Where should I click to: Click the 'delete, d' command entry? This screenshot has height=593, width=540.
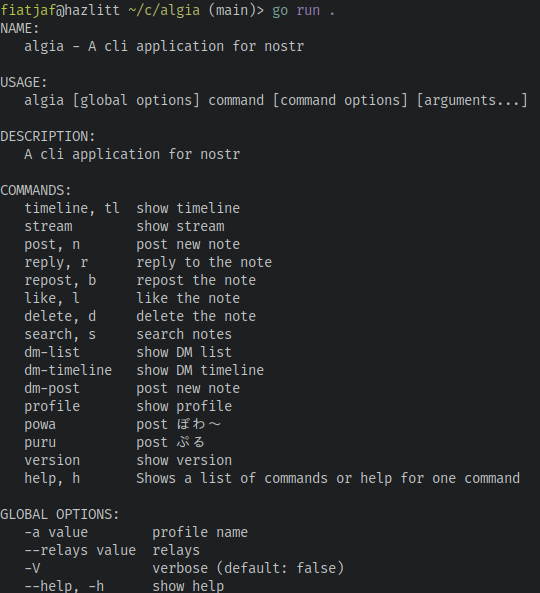coord(60,316)
